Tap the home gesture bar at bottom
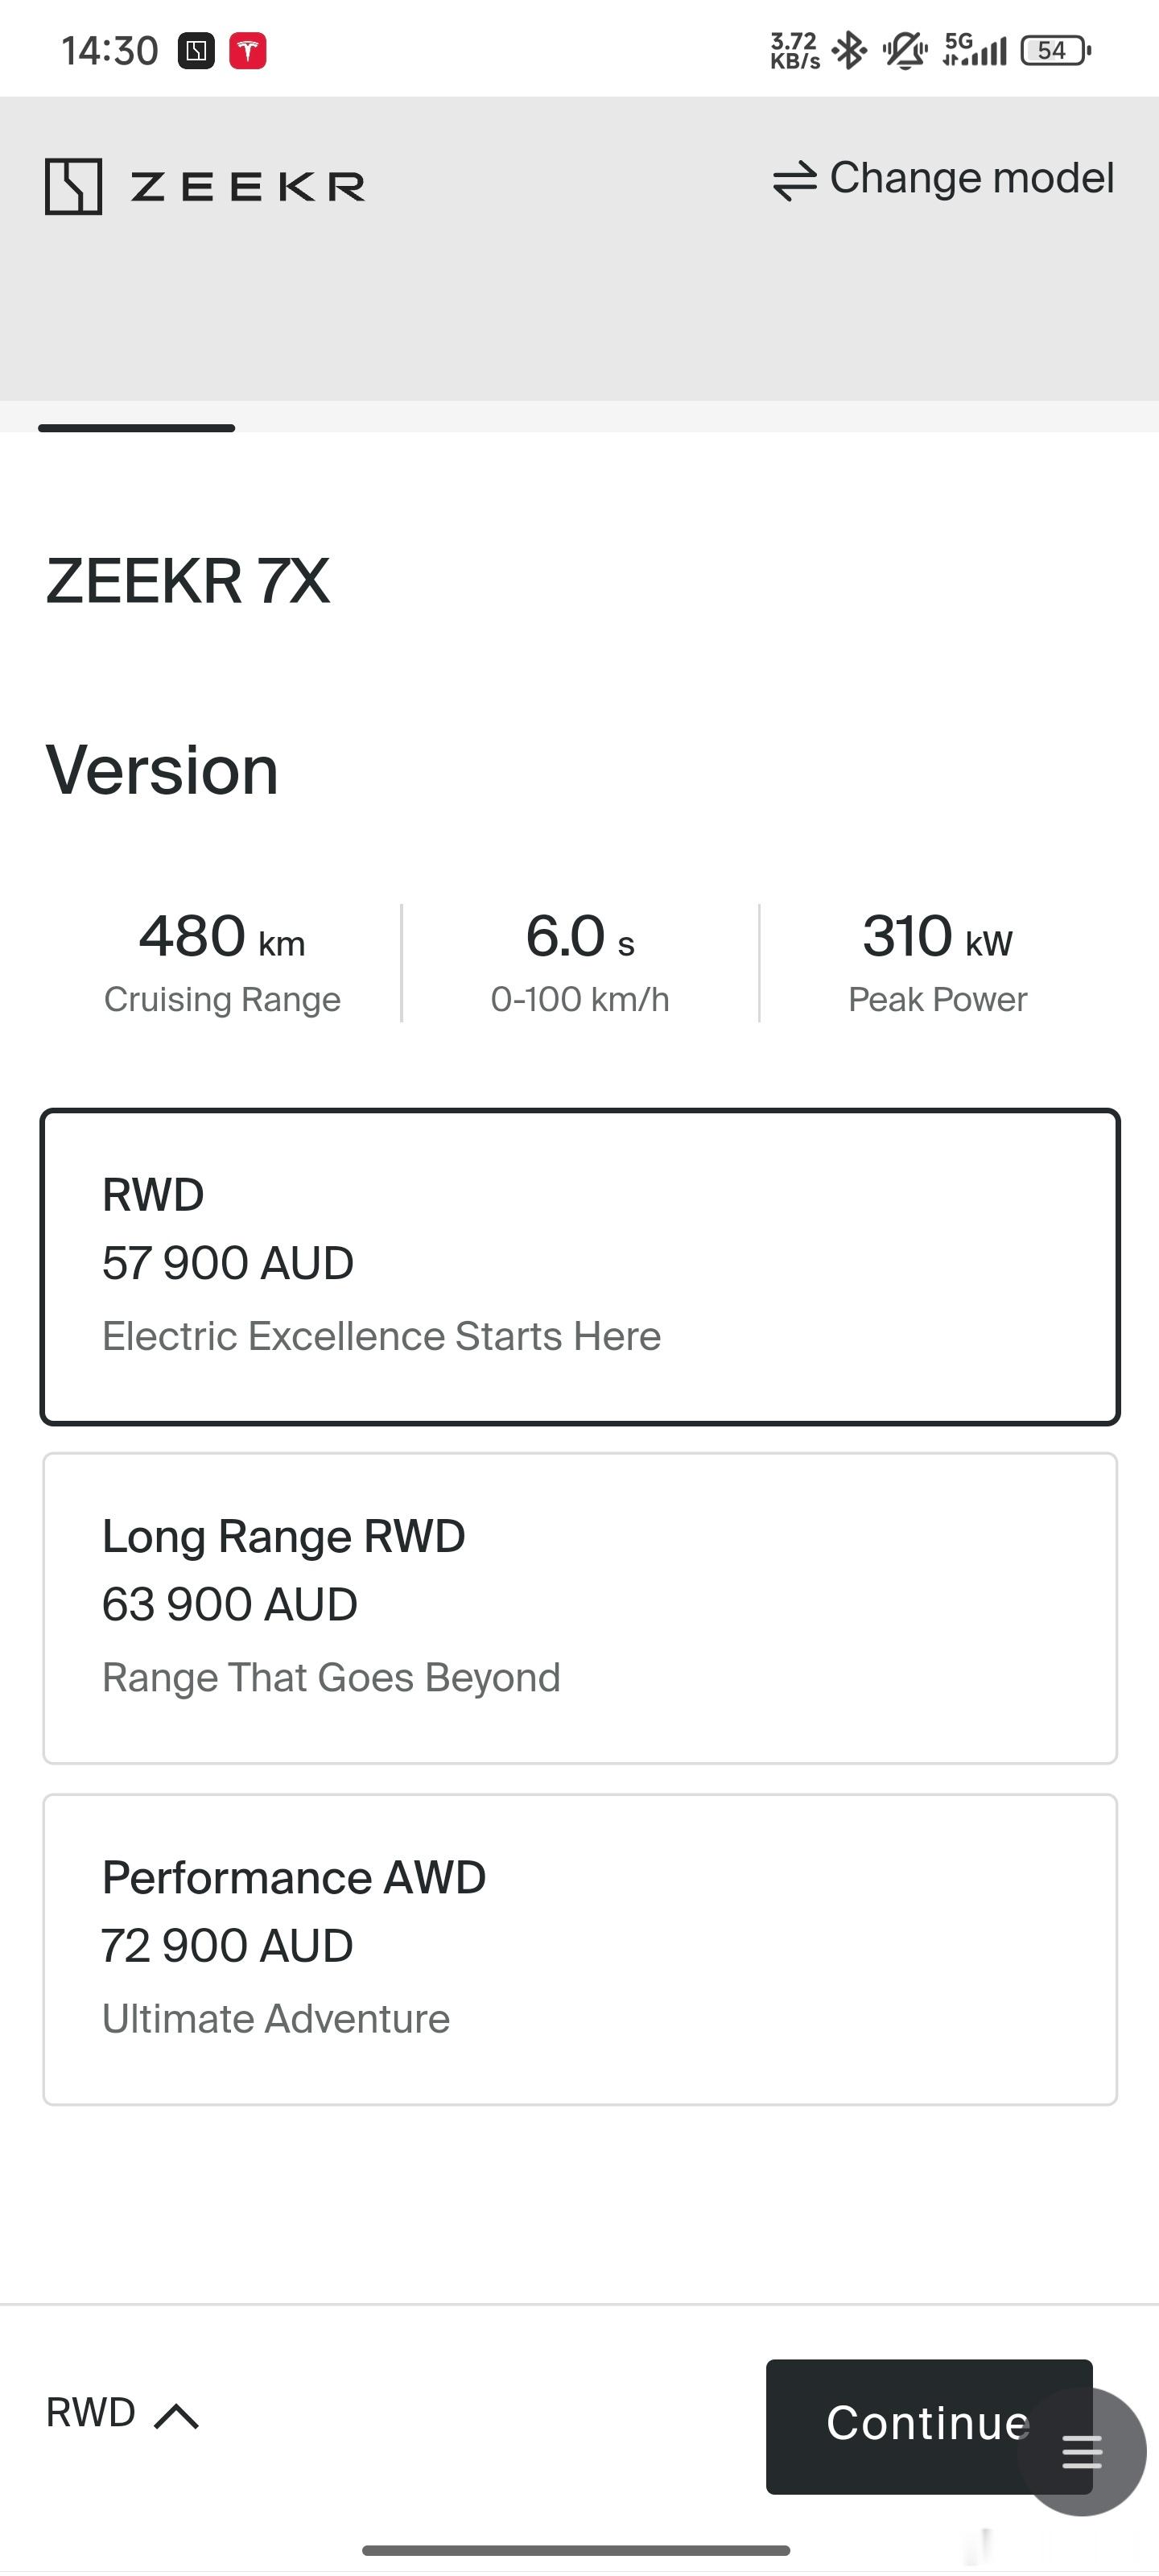Screen dimensions: 1159x2576 [x=576, y=2550]
